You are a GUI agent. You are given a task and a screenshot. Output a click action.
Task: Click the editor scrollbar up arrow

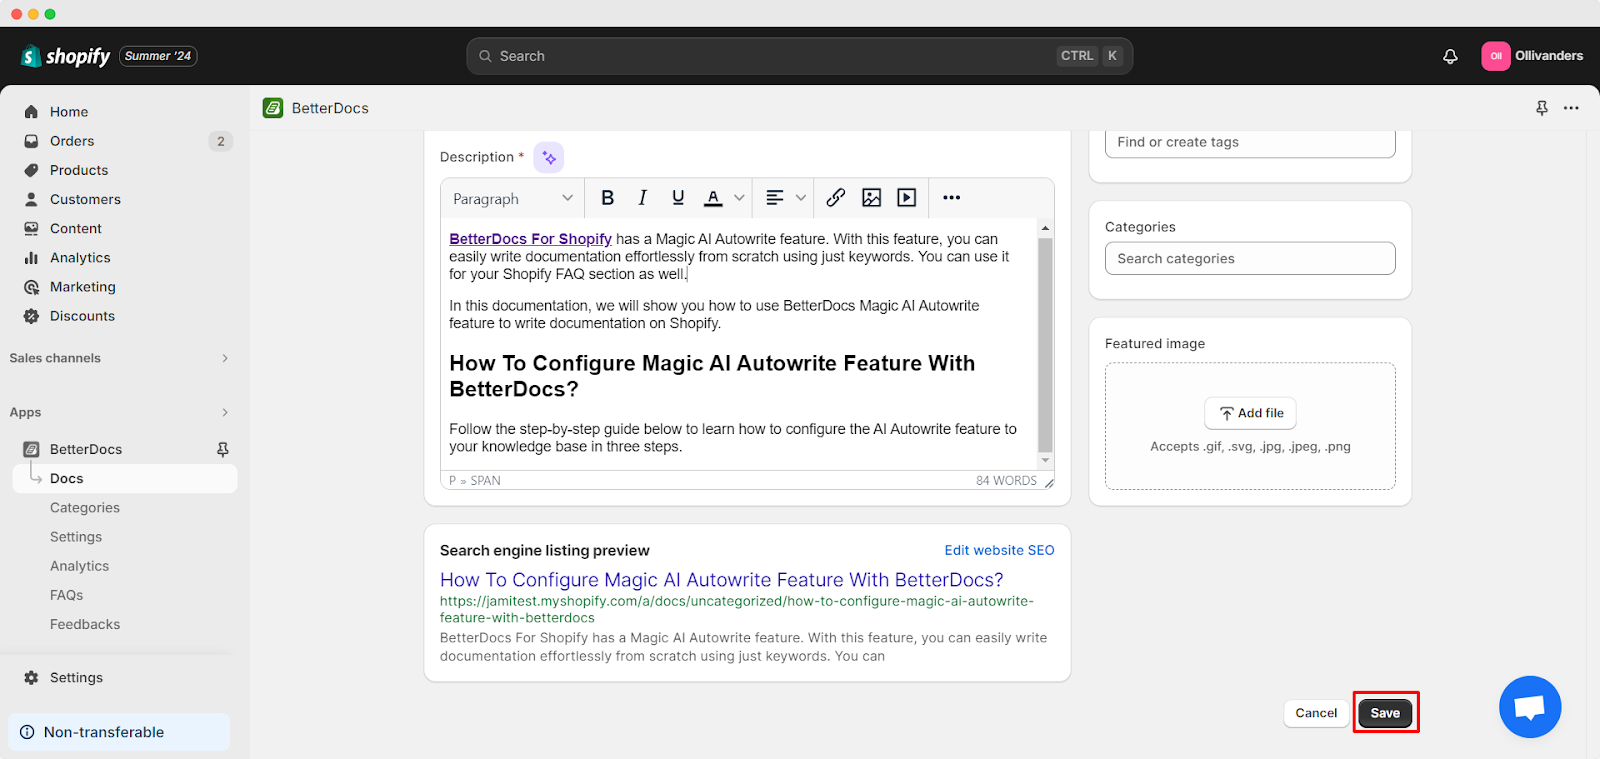pos(1045,228)
